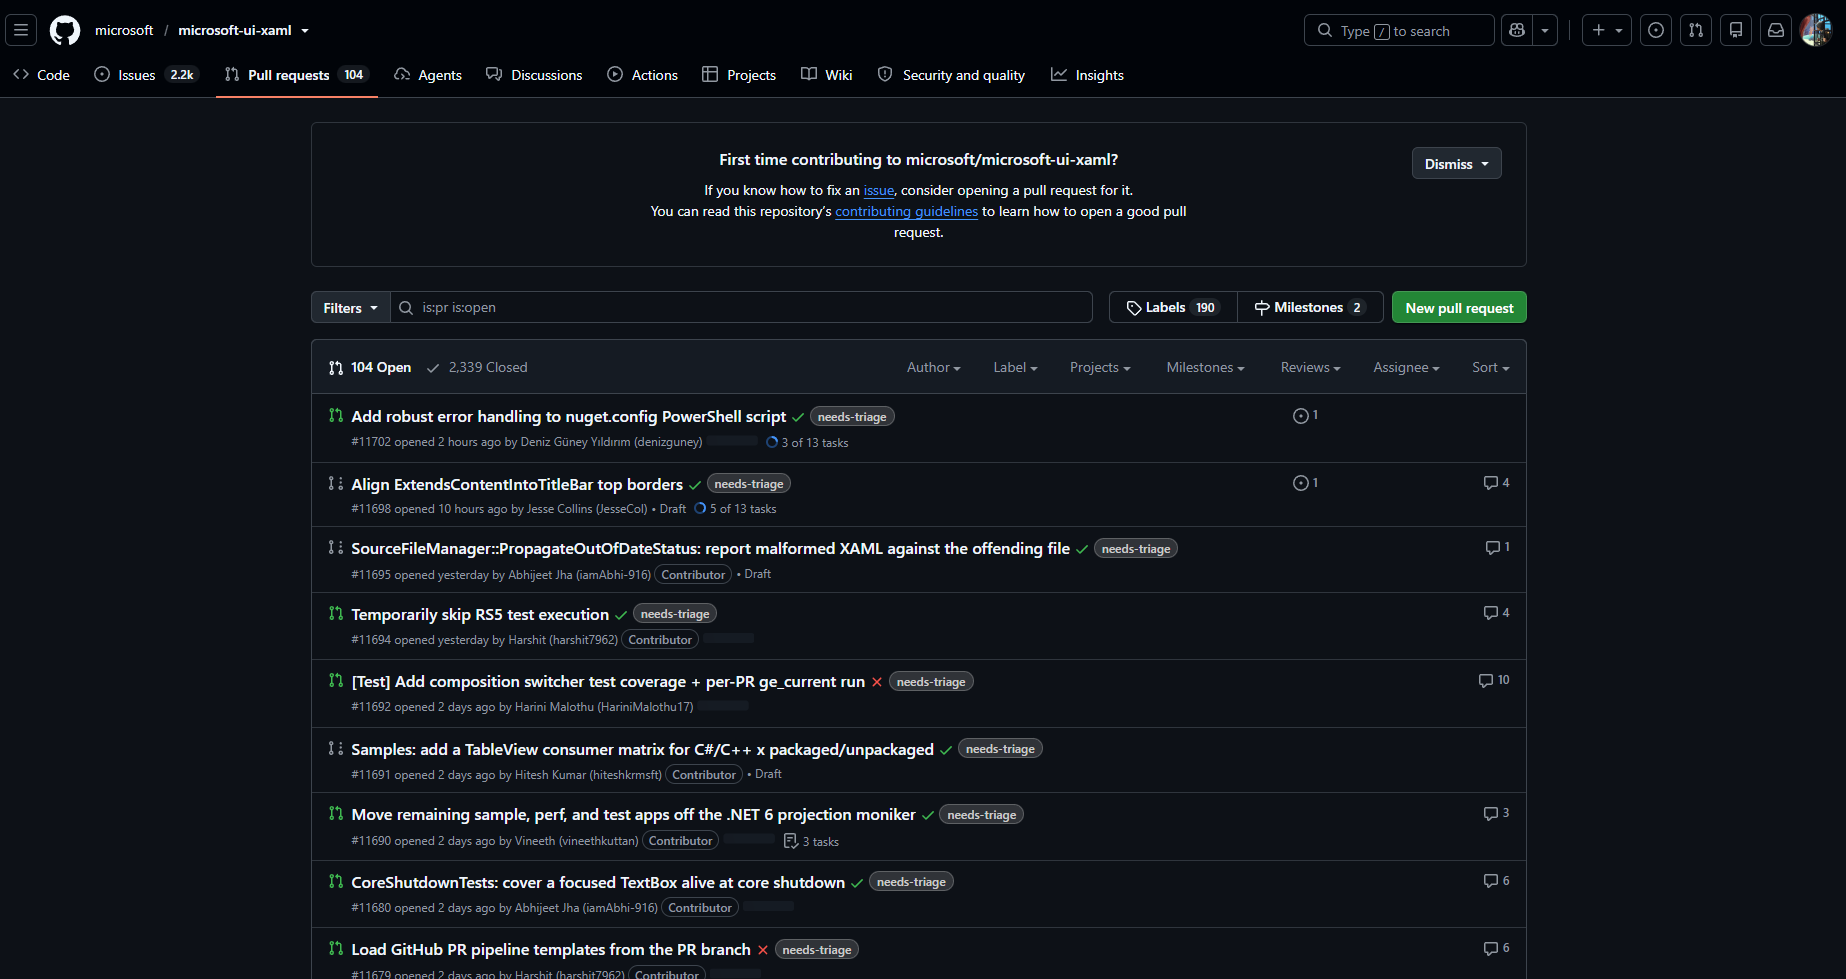
Task: Go to the GitHub homepage logo
Action: [65, 30]
